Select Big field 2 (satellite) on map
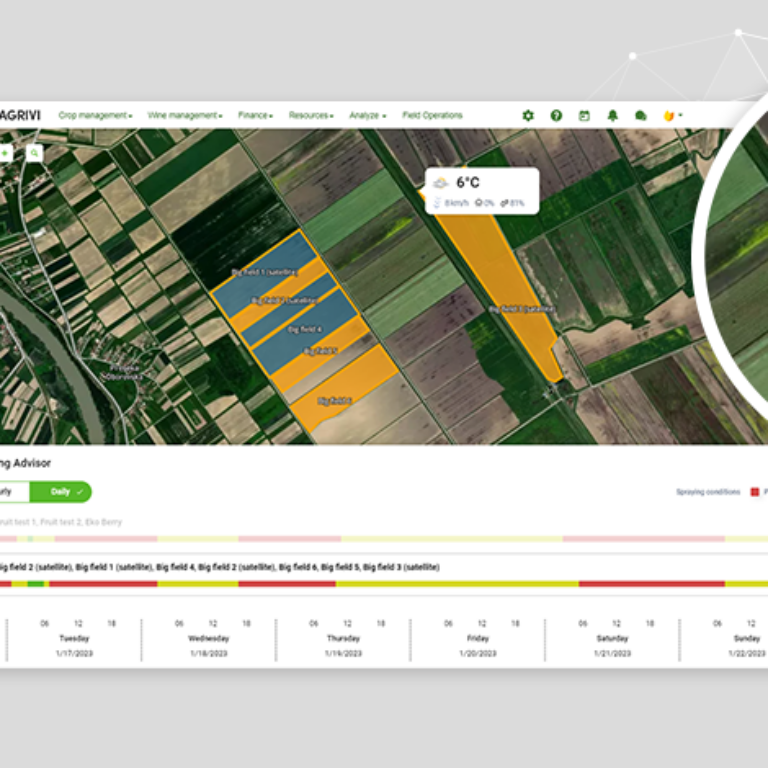 click(285, 300)
